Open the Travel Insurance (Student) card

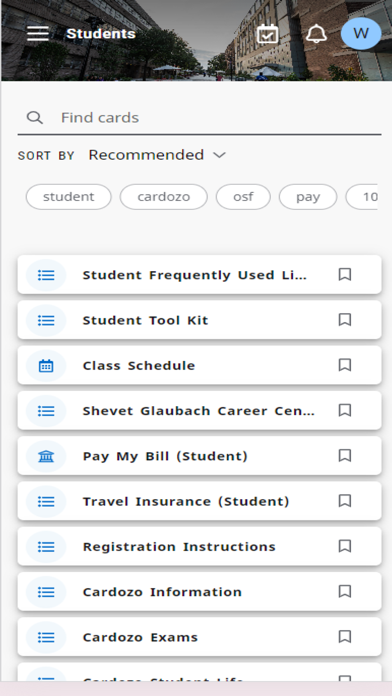199,502
